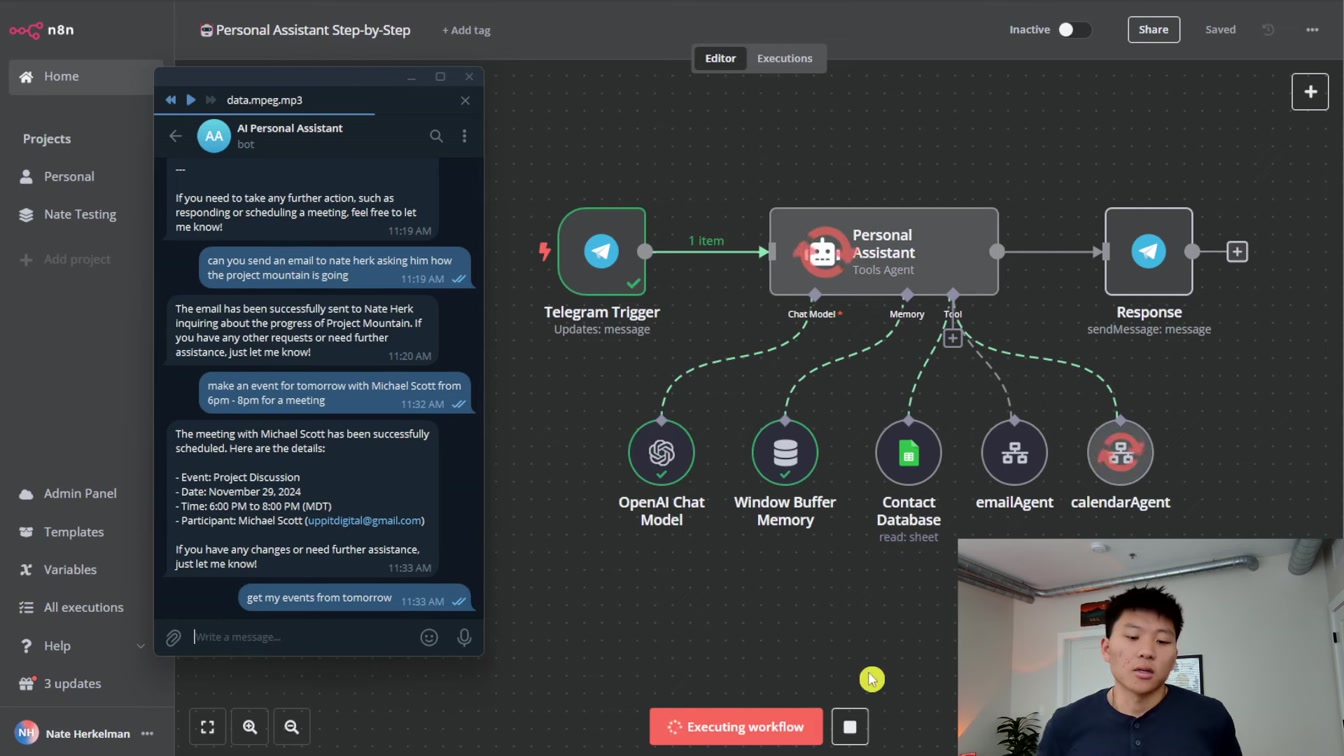Record a Telegram voice message
Viewport: 1344px width, 756px height.
coord(464,637)
